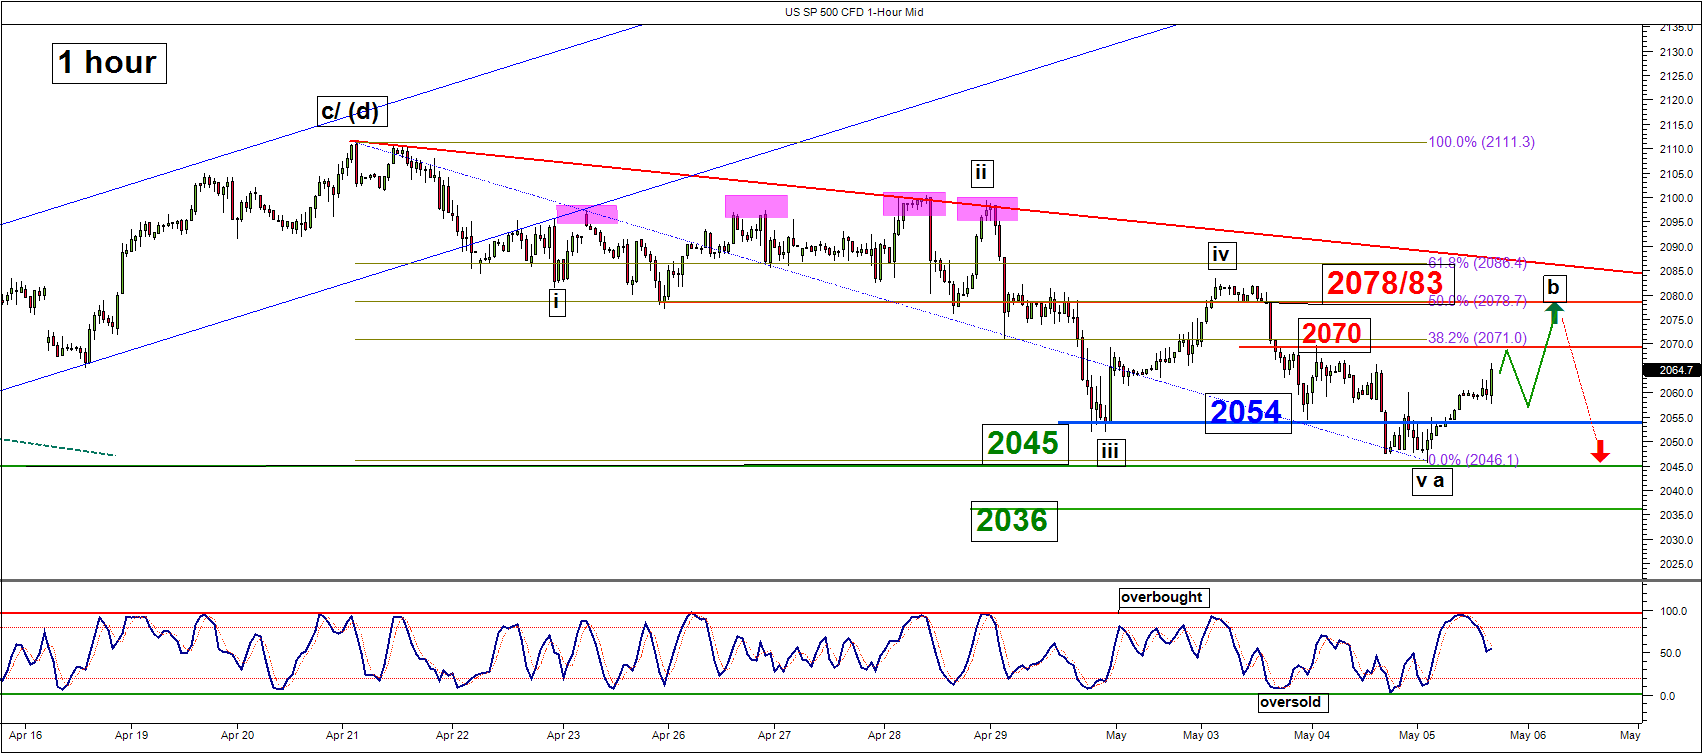
Task: Select the green '2045' support label
Action: pos(1023,442)
